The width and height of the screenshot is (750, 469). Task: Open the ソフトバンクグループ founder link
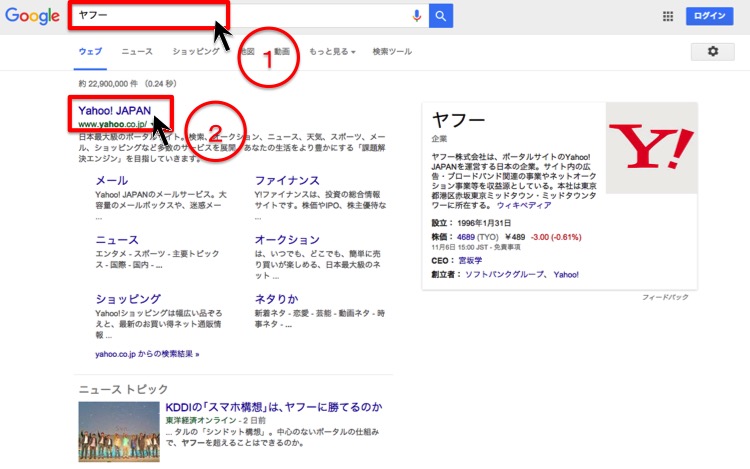point(504,275)
